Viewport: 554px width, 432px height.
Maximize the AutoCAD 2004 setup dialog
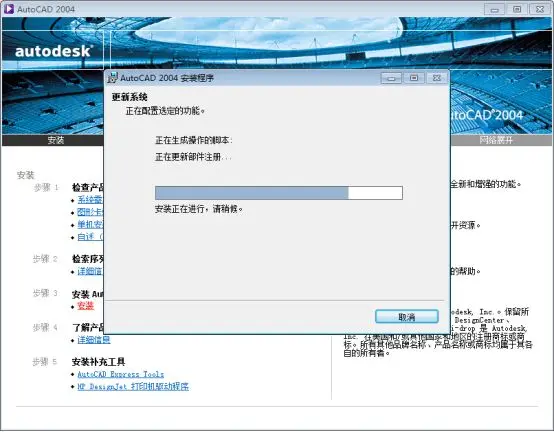(x=414, y=78)
